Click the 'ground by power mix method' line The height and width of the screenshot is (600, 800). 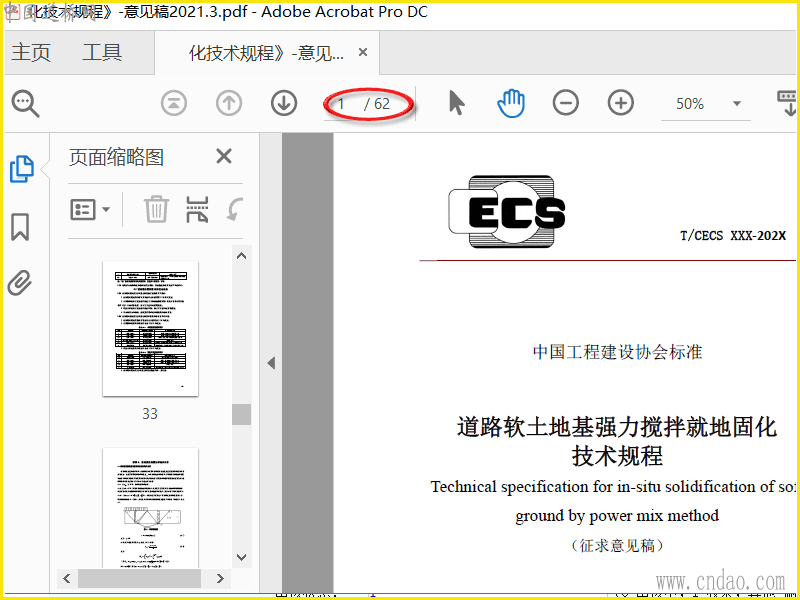coord(617,516)
